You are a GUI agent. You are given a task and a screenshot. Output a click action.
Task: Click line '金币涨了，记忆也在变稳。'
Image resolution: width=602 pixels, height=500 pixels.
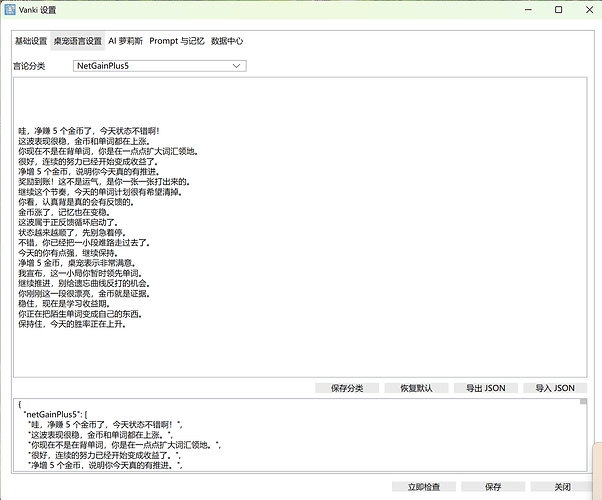pyautogui.click(x=64, y=212)
